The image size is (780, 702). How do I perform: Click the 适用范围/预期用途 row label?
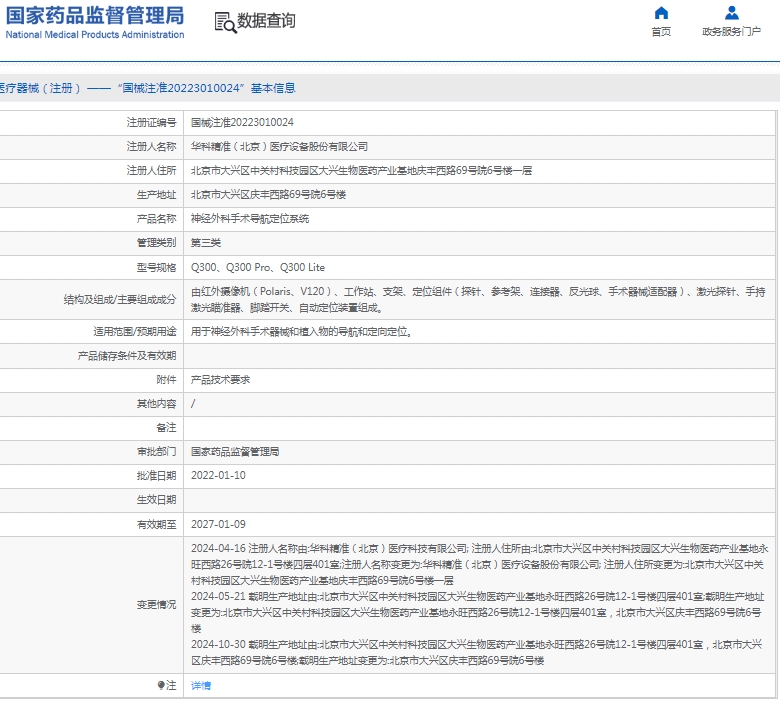[135, 331]
